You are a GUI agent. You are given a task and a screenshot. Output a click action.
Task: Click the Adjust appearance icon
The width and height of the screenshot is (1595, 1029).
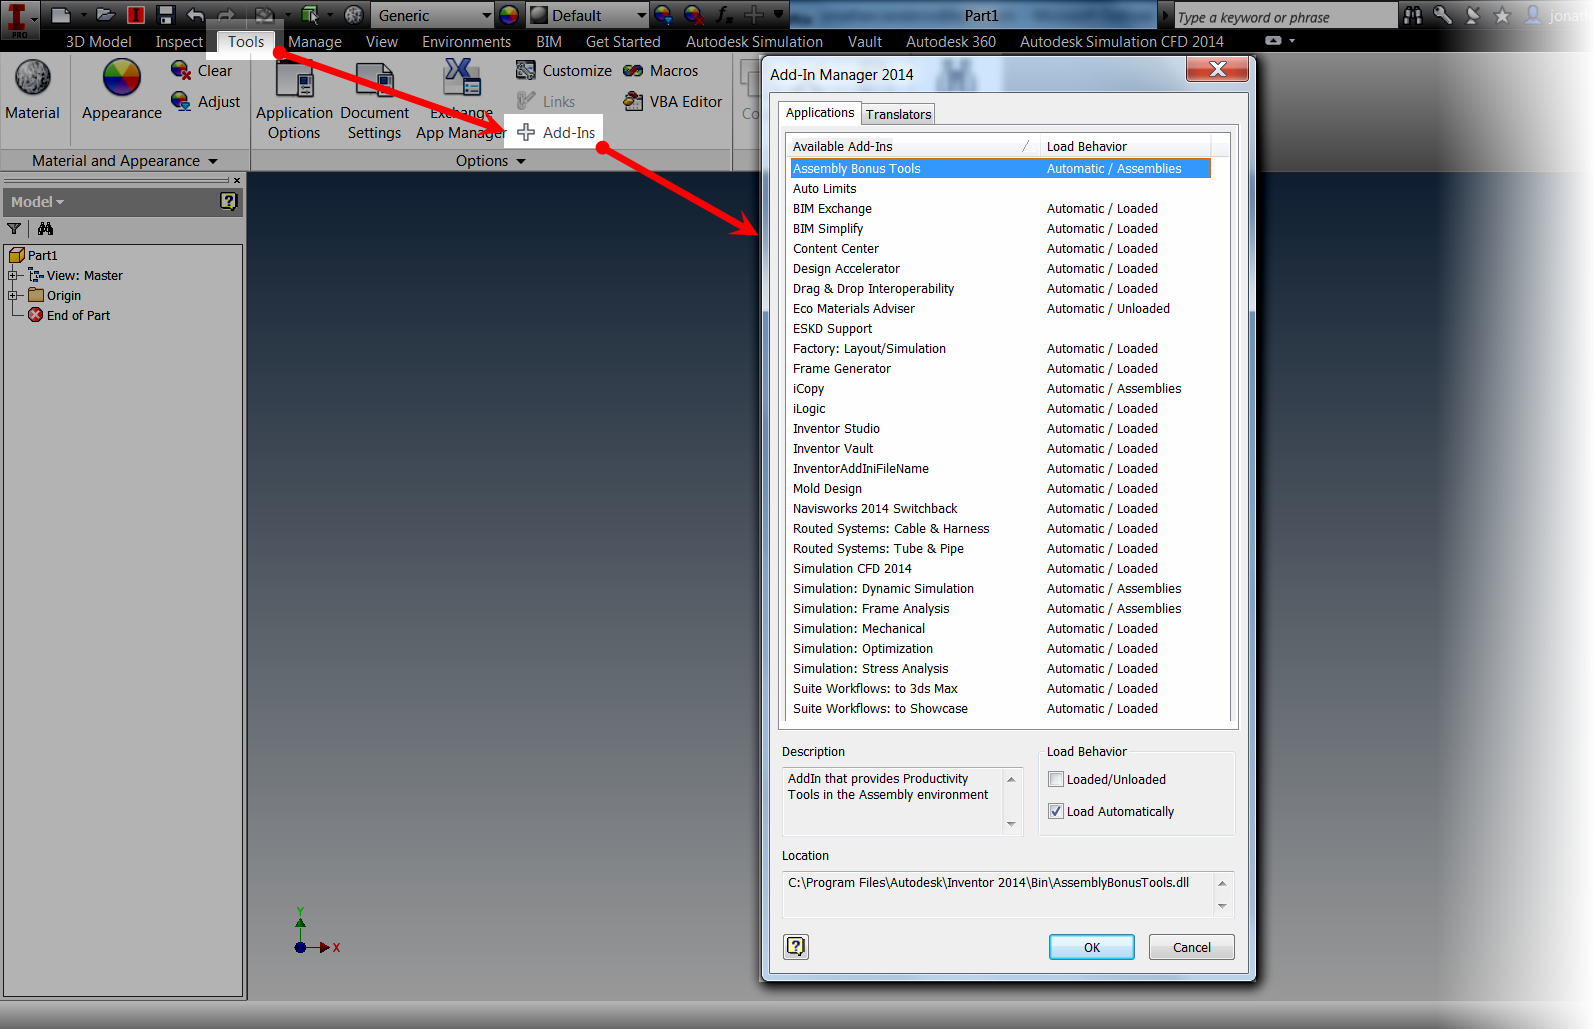tap(181, 101)
